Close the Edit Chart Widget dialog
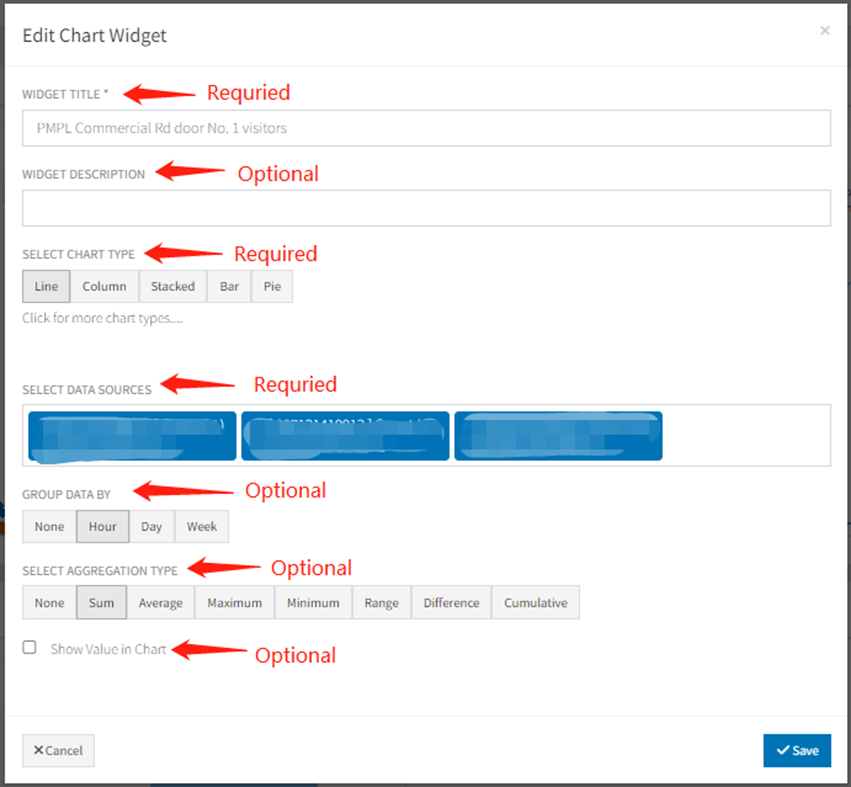Screen dimensions: 851x787 coord(824,31)
